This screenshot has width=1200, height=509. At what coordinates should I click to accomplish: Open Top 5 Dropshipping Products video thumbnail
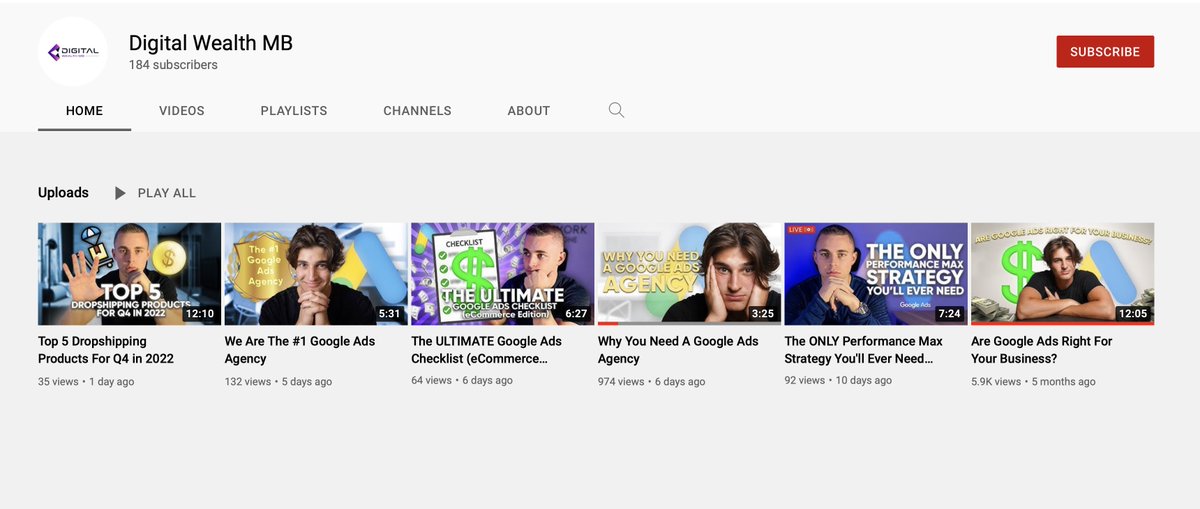[129, 274]
